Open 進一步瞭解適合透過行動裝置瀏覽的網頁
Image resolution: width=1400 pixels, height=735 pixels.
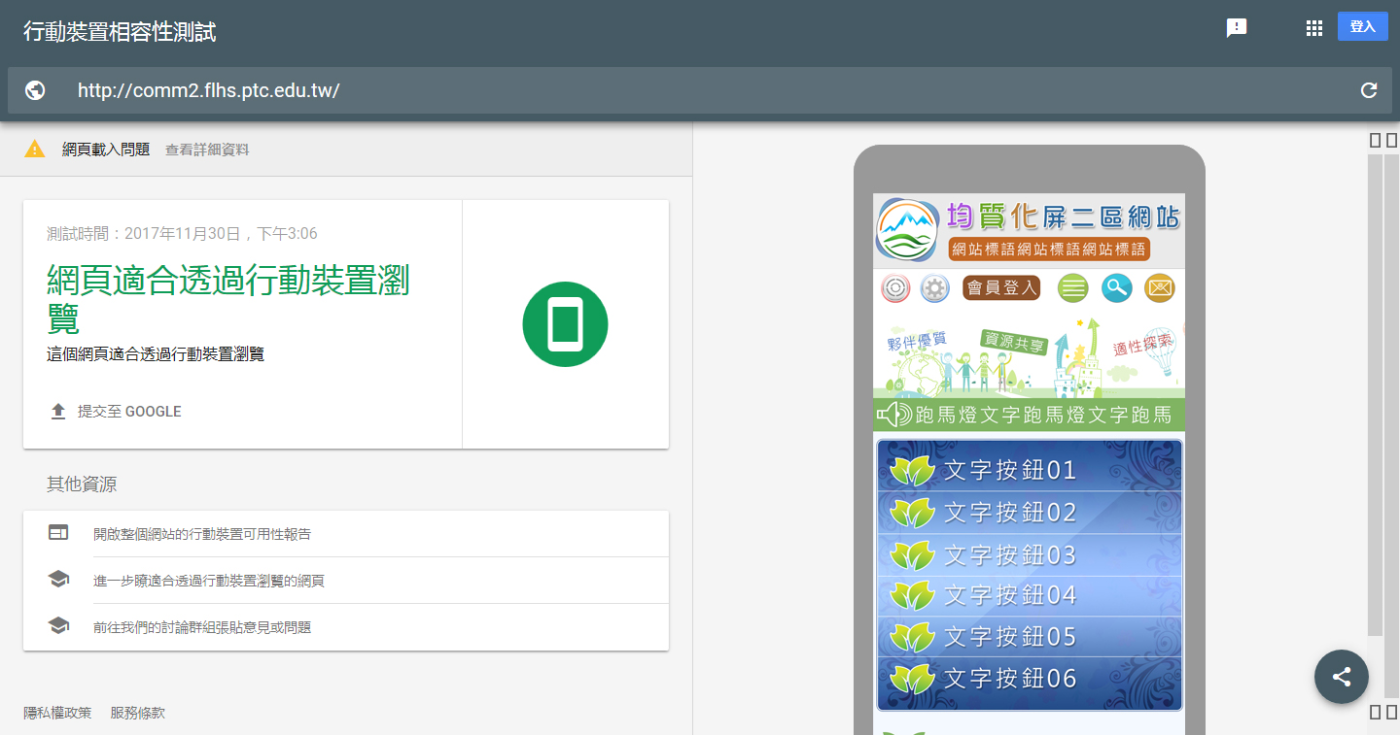tap(208, 581)
